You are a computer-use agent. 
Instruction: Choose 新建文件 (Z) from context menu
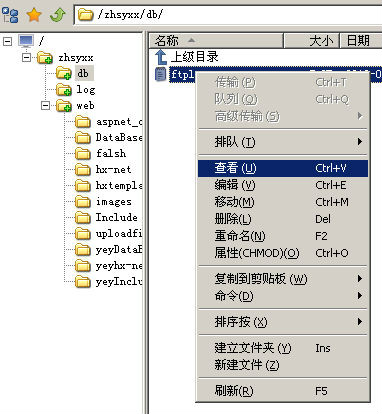click(283, 365)
